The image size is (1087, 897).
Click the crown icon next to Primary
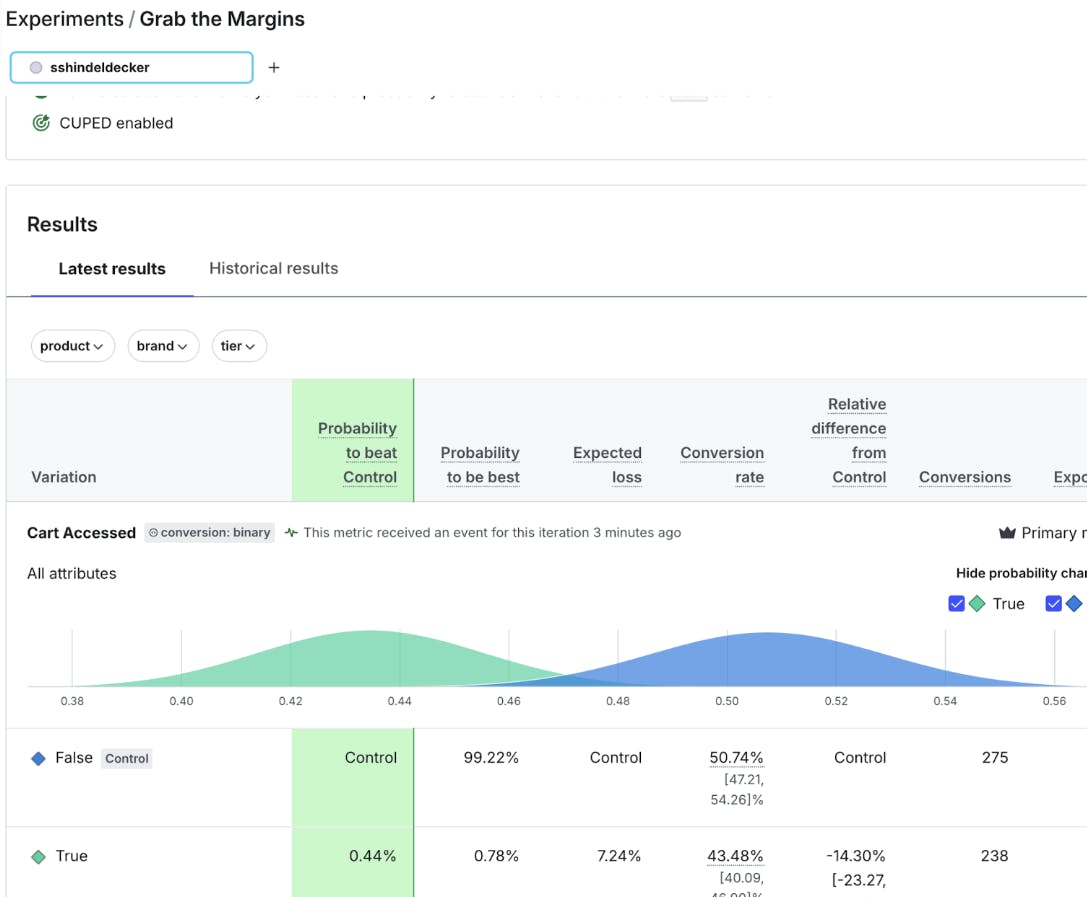click(x=1007, y=533)
